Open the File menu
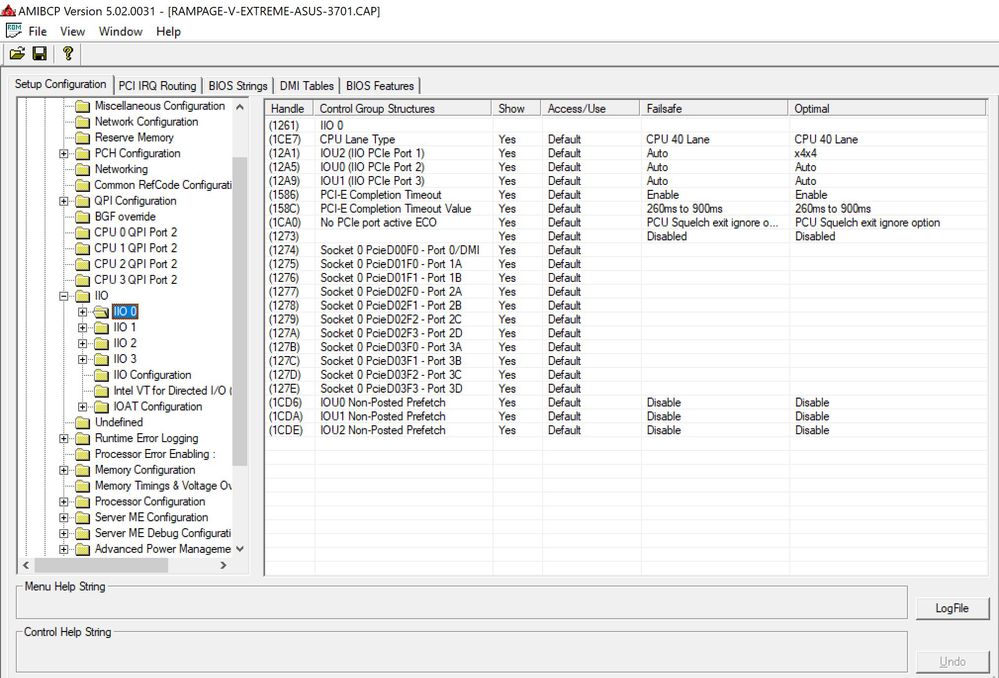 [x=38, y=31]
